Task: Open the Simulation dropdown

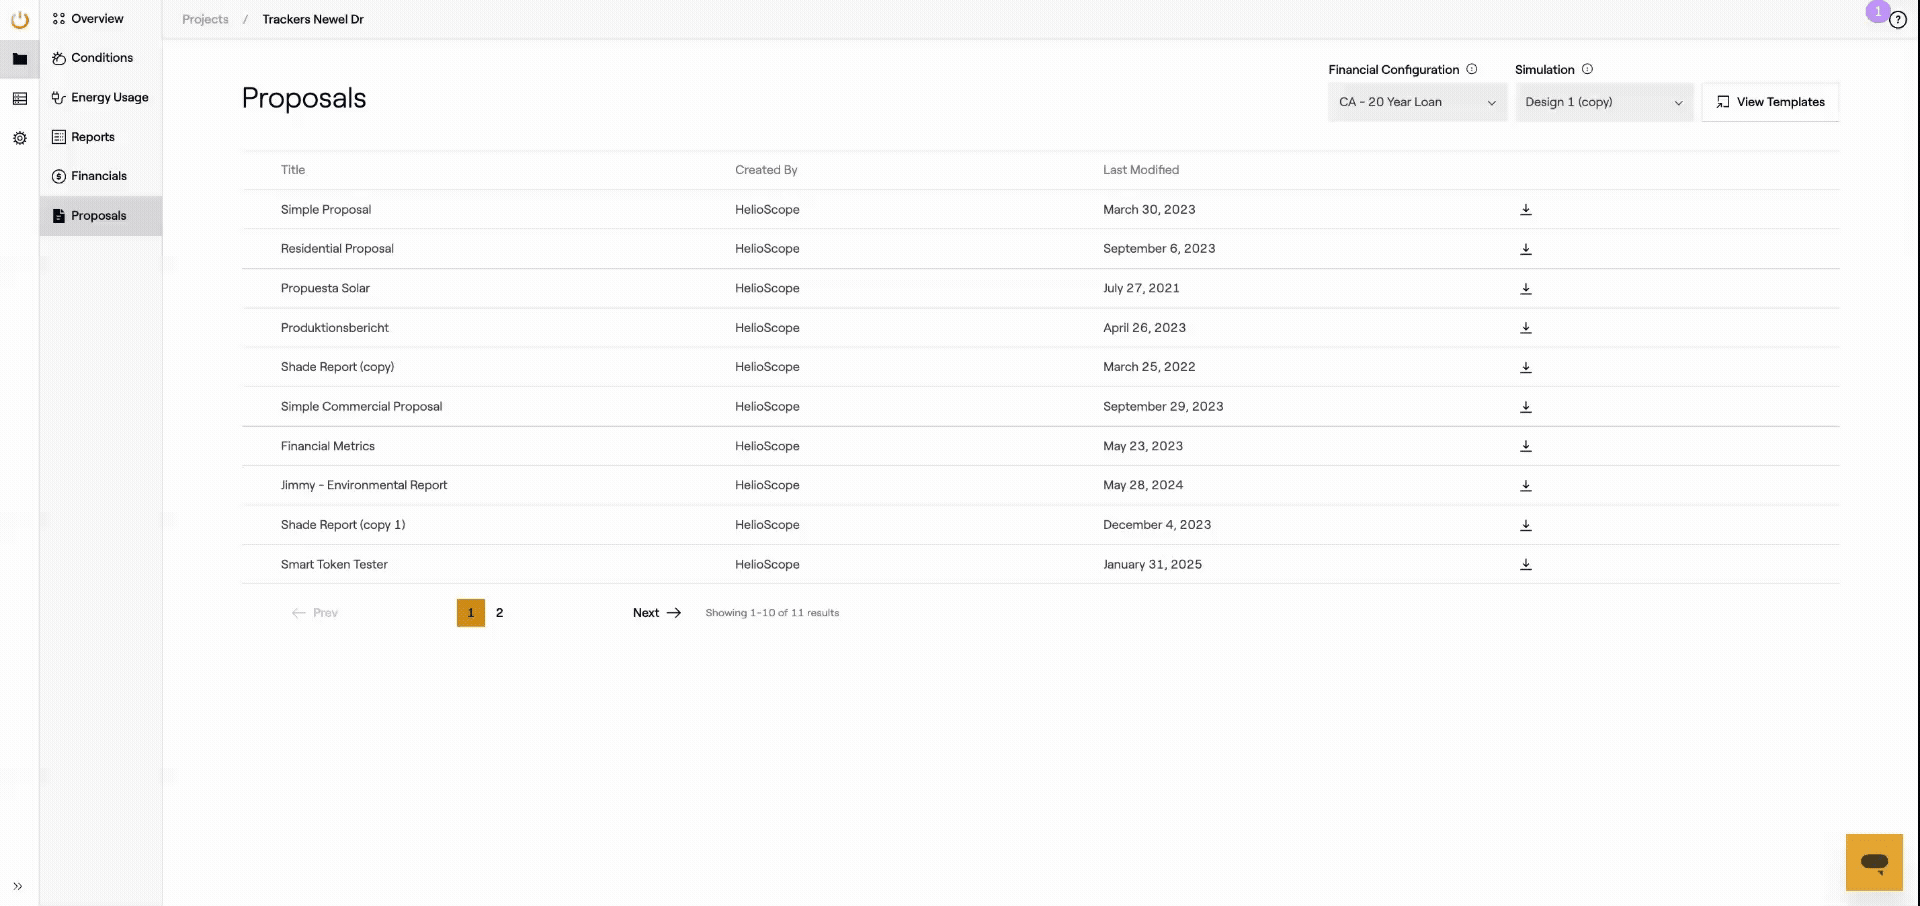Action: click(x=1603, y=102)
